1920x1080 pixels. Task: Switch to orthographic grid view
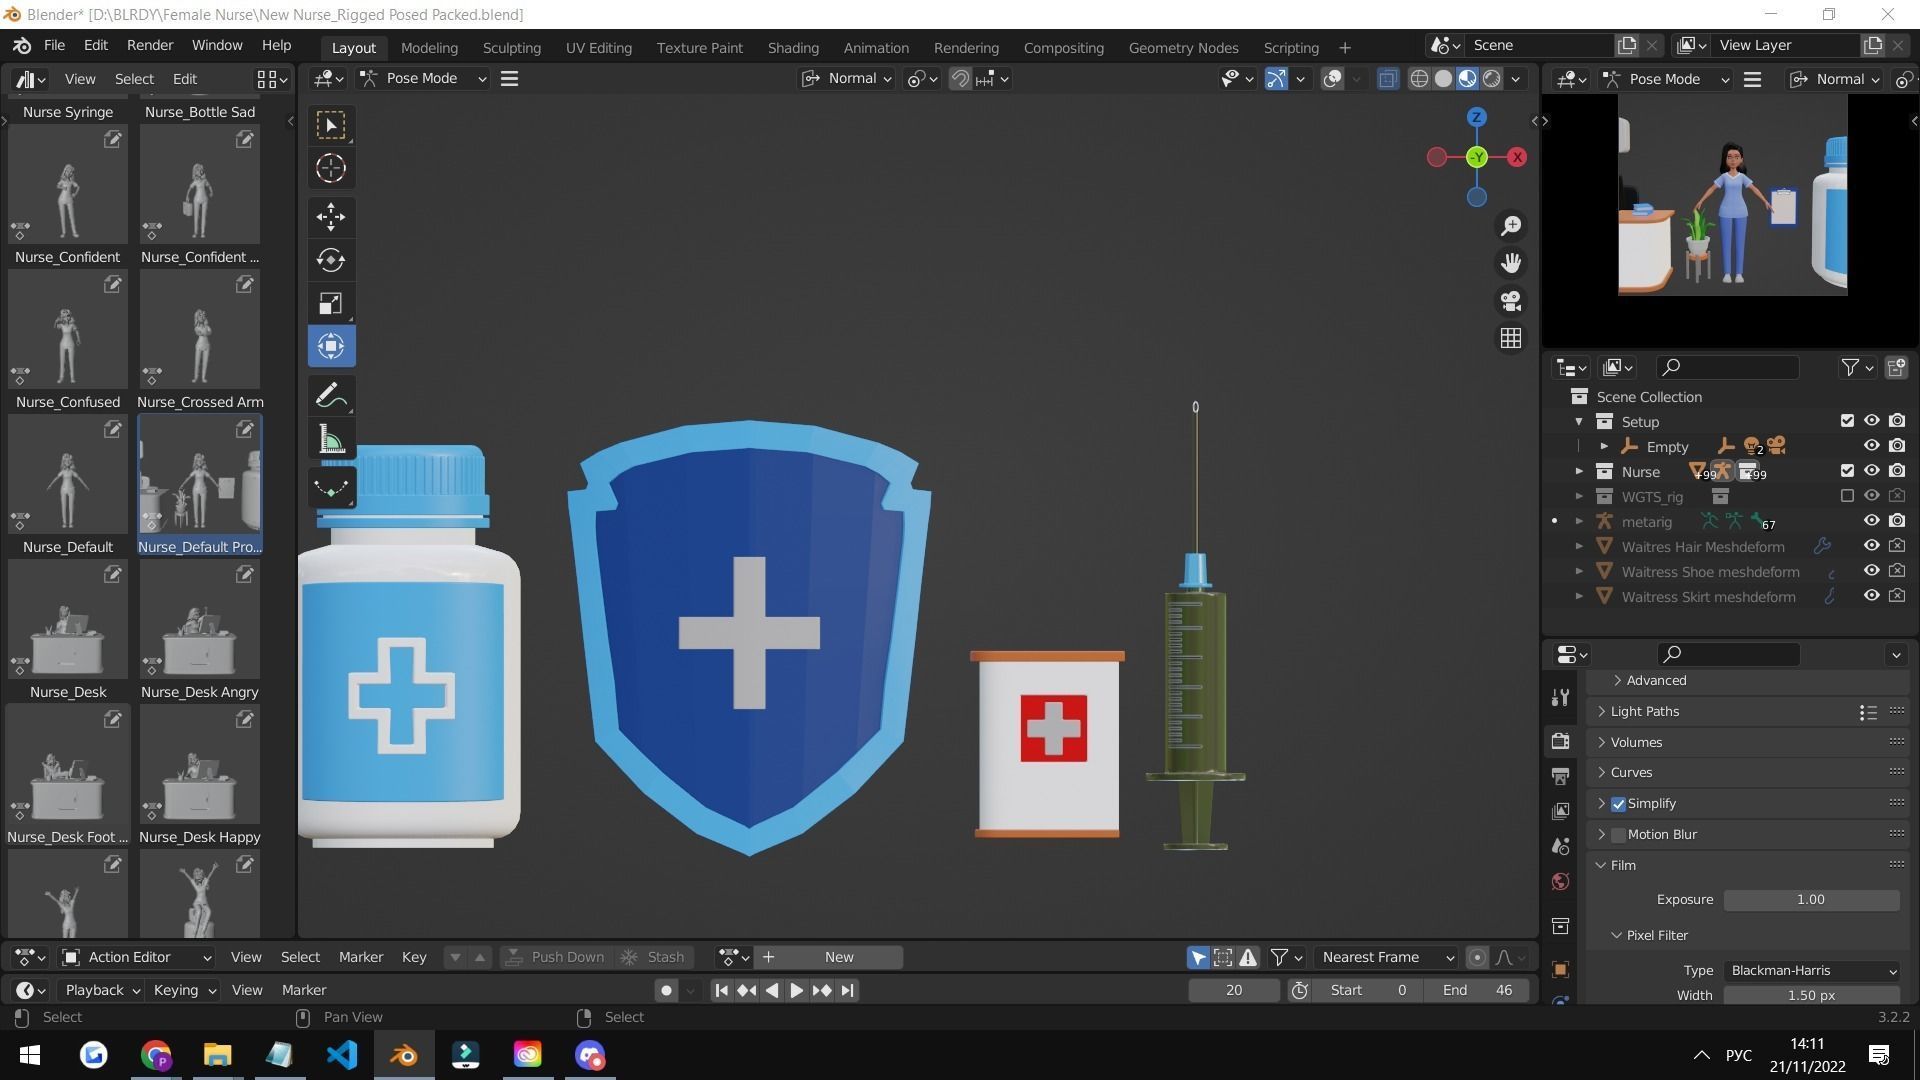pyautogui.click(x=1511, y=339)
